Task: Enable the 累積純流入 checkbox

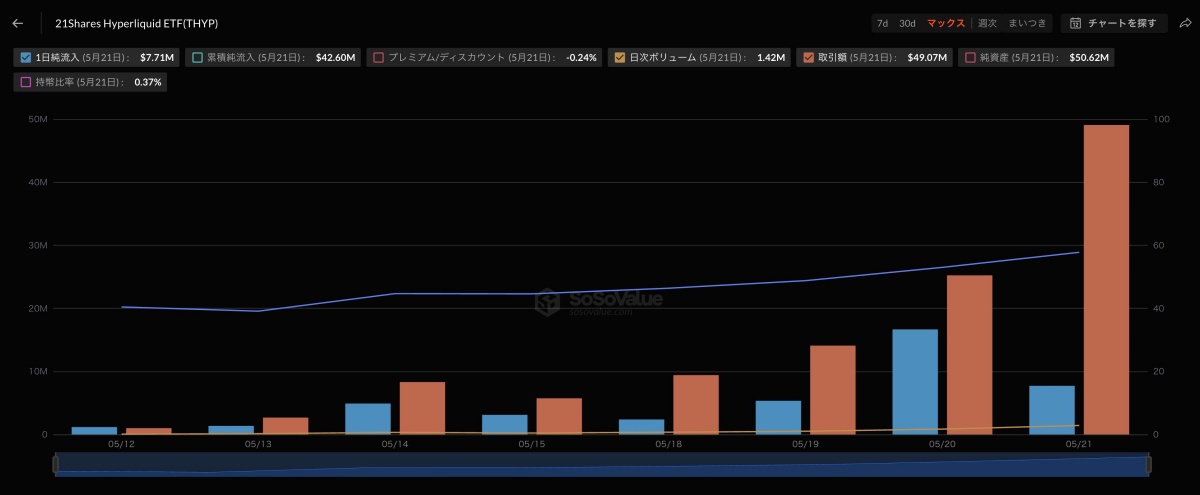Action: 198,58
